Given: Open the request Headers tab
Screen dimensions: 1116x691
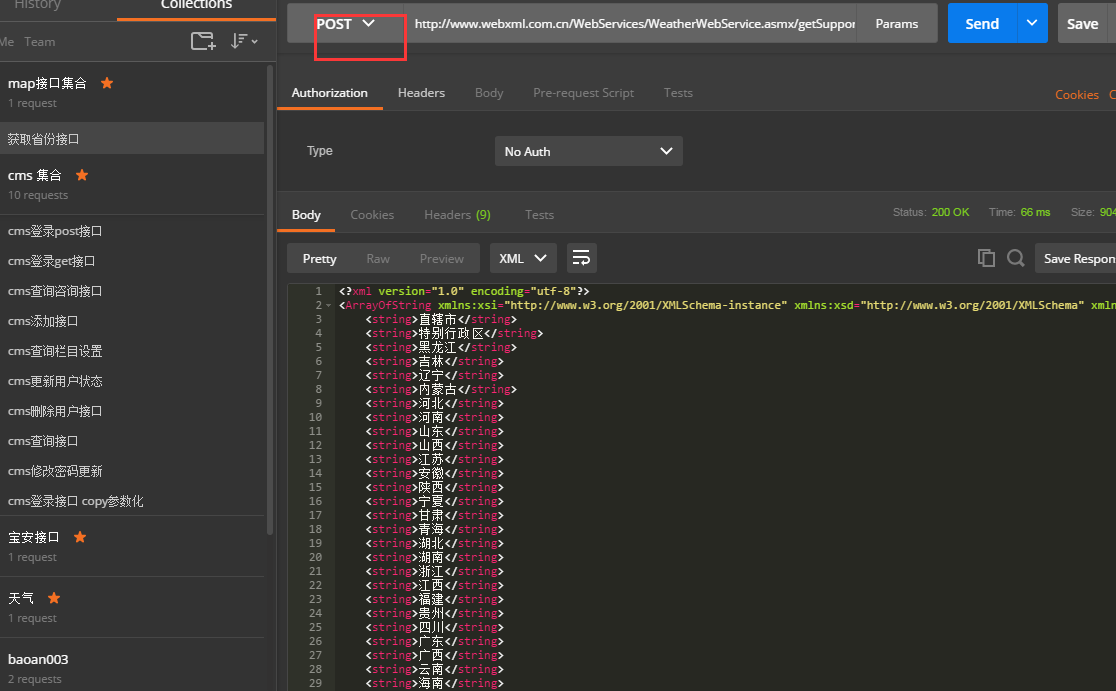Looking at the screenshot, I should [x=421, y=93].
